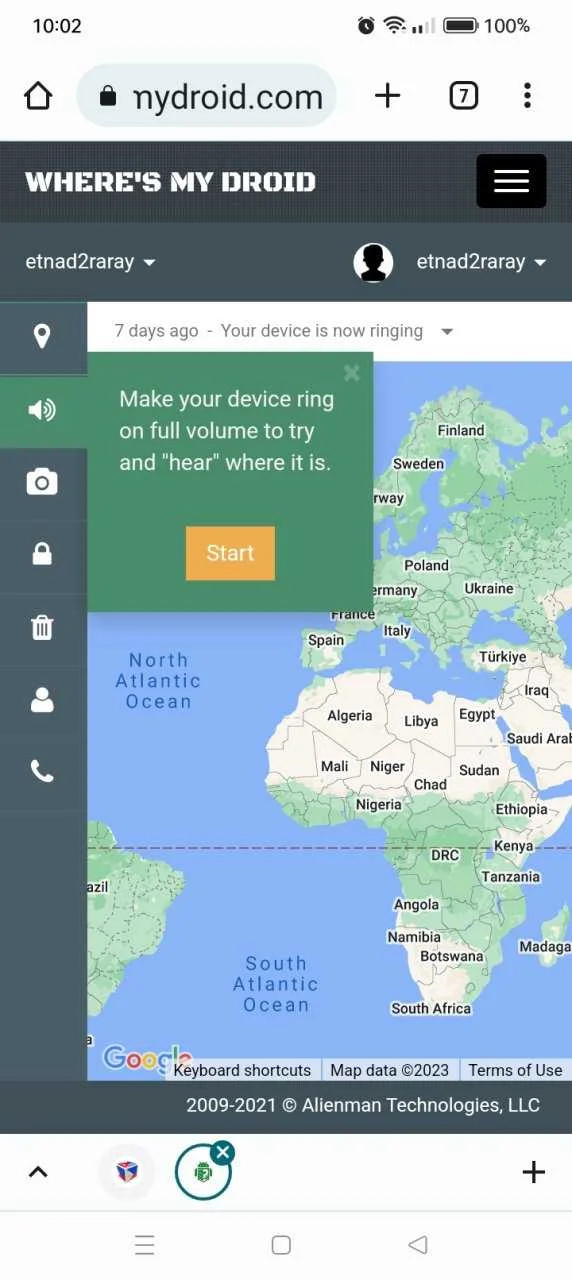The image size is (572, 1280).
Task: Click the North Atlantic Ocean map label
Action: click(x=158, y=681)
